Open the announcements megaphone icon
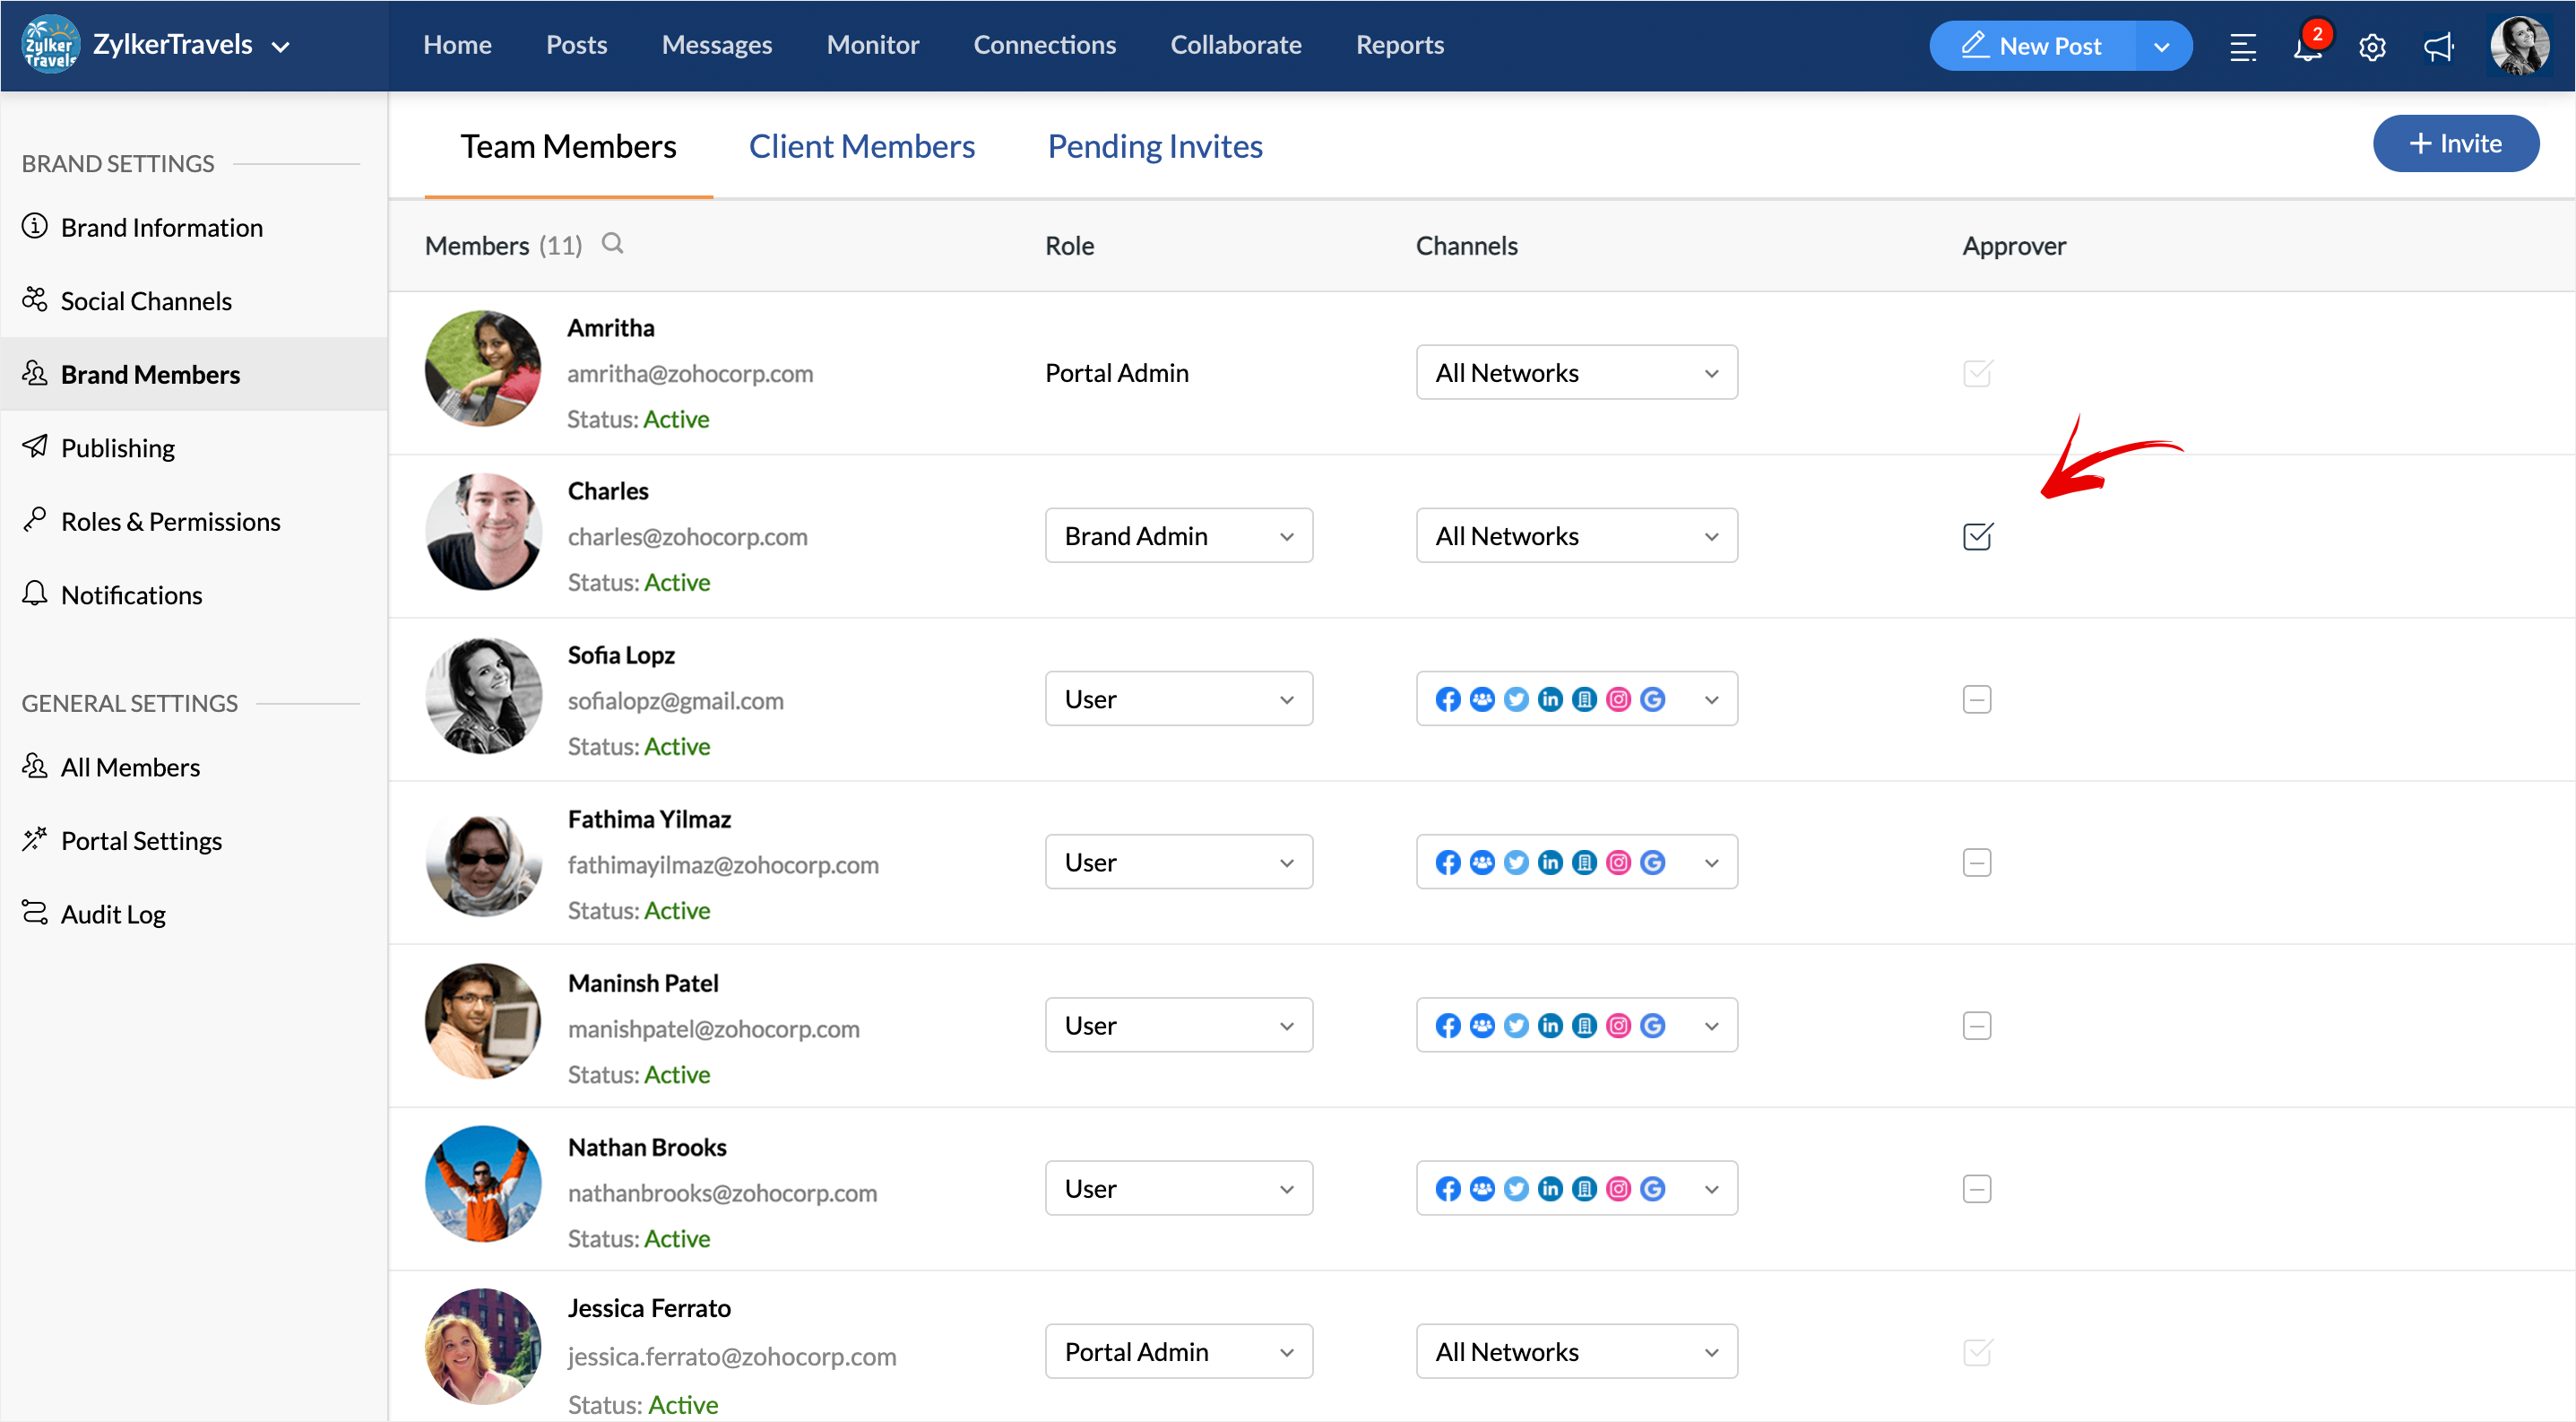Screen dimensions: 2576x1422 (x=2438, y=47)
